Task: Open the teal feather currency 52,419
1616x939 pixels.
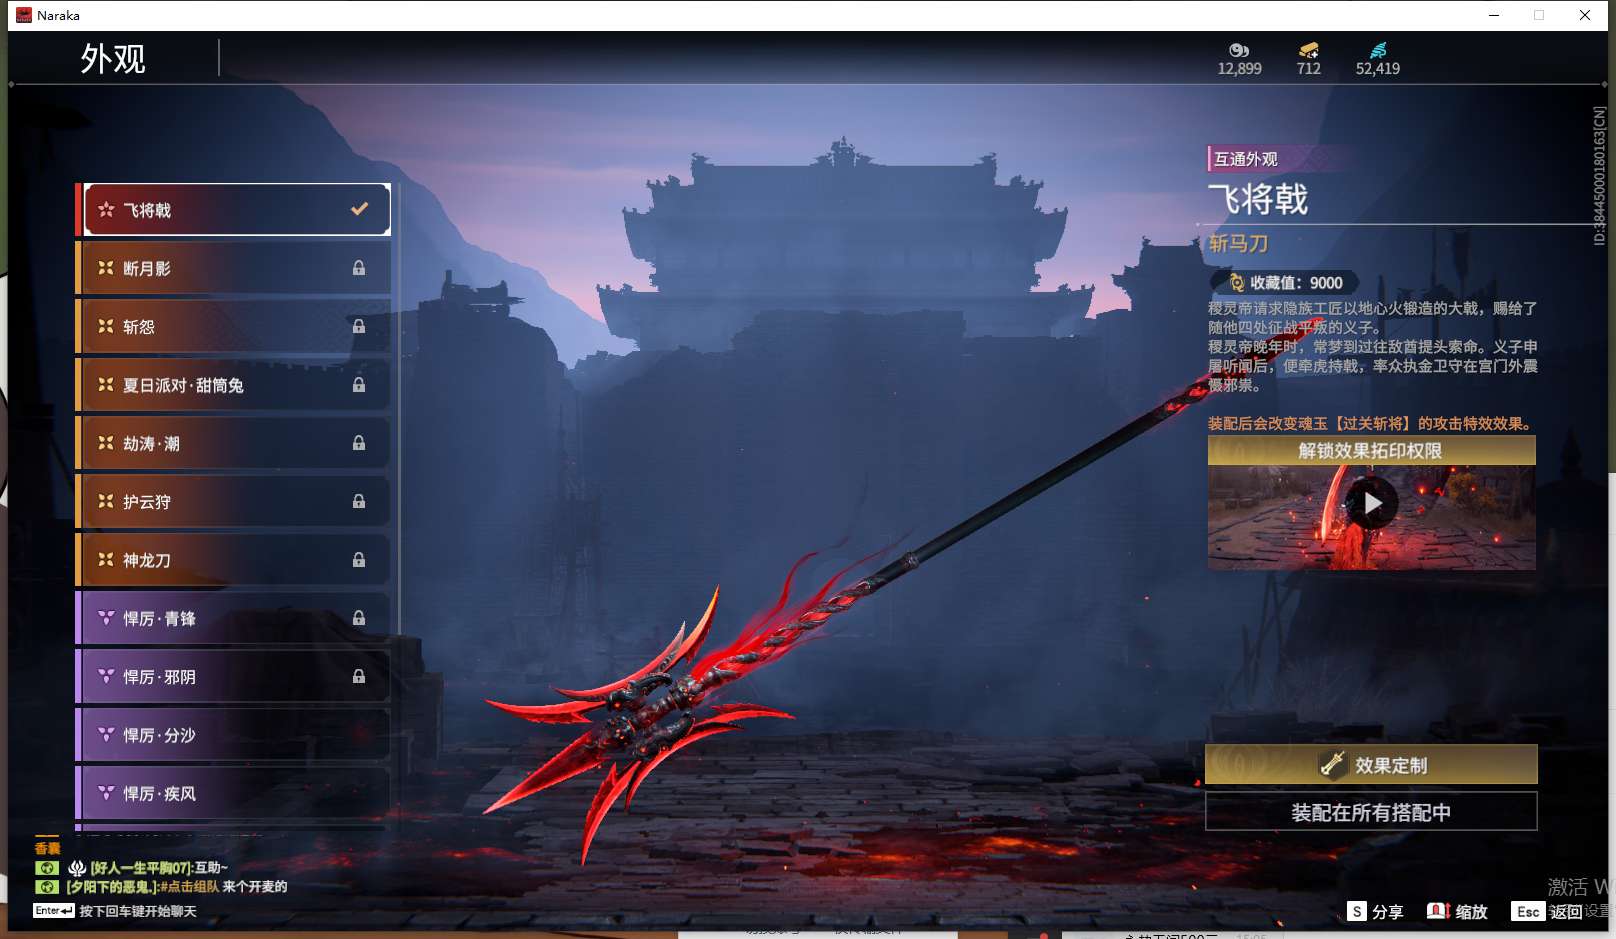Action: pos(1378,59)
